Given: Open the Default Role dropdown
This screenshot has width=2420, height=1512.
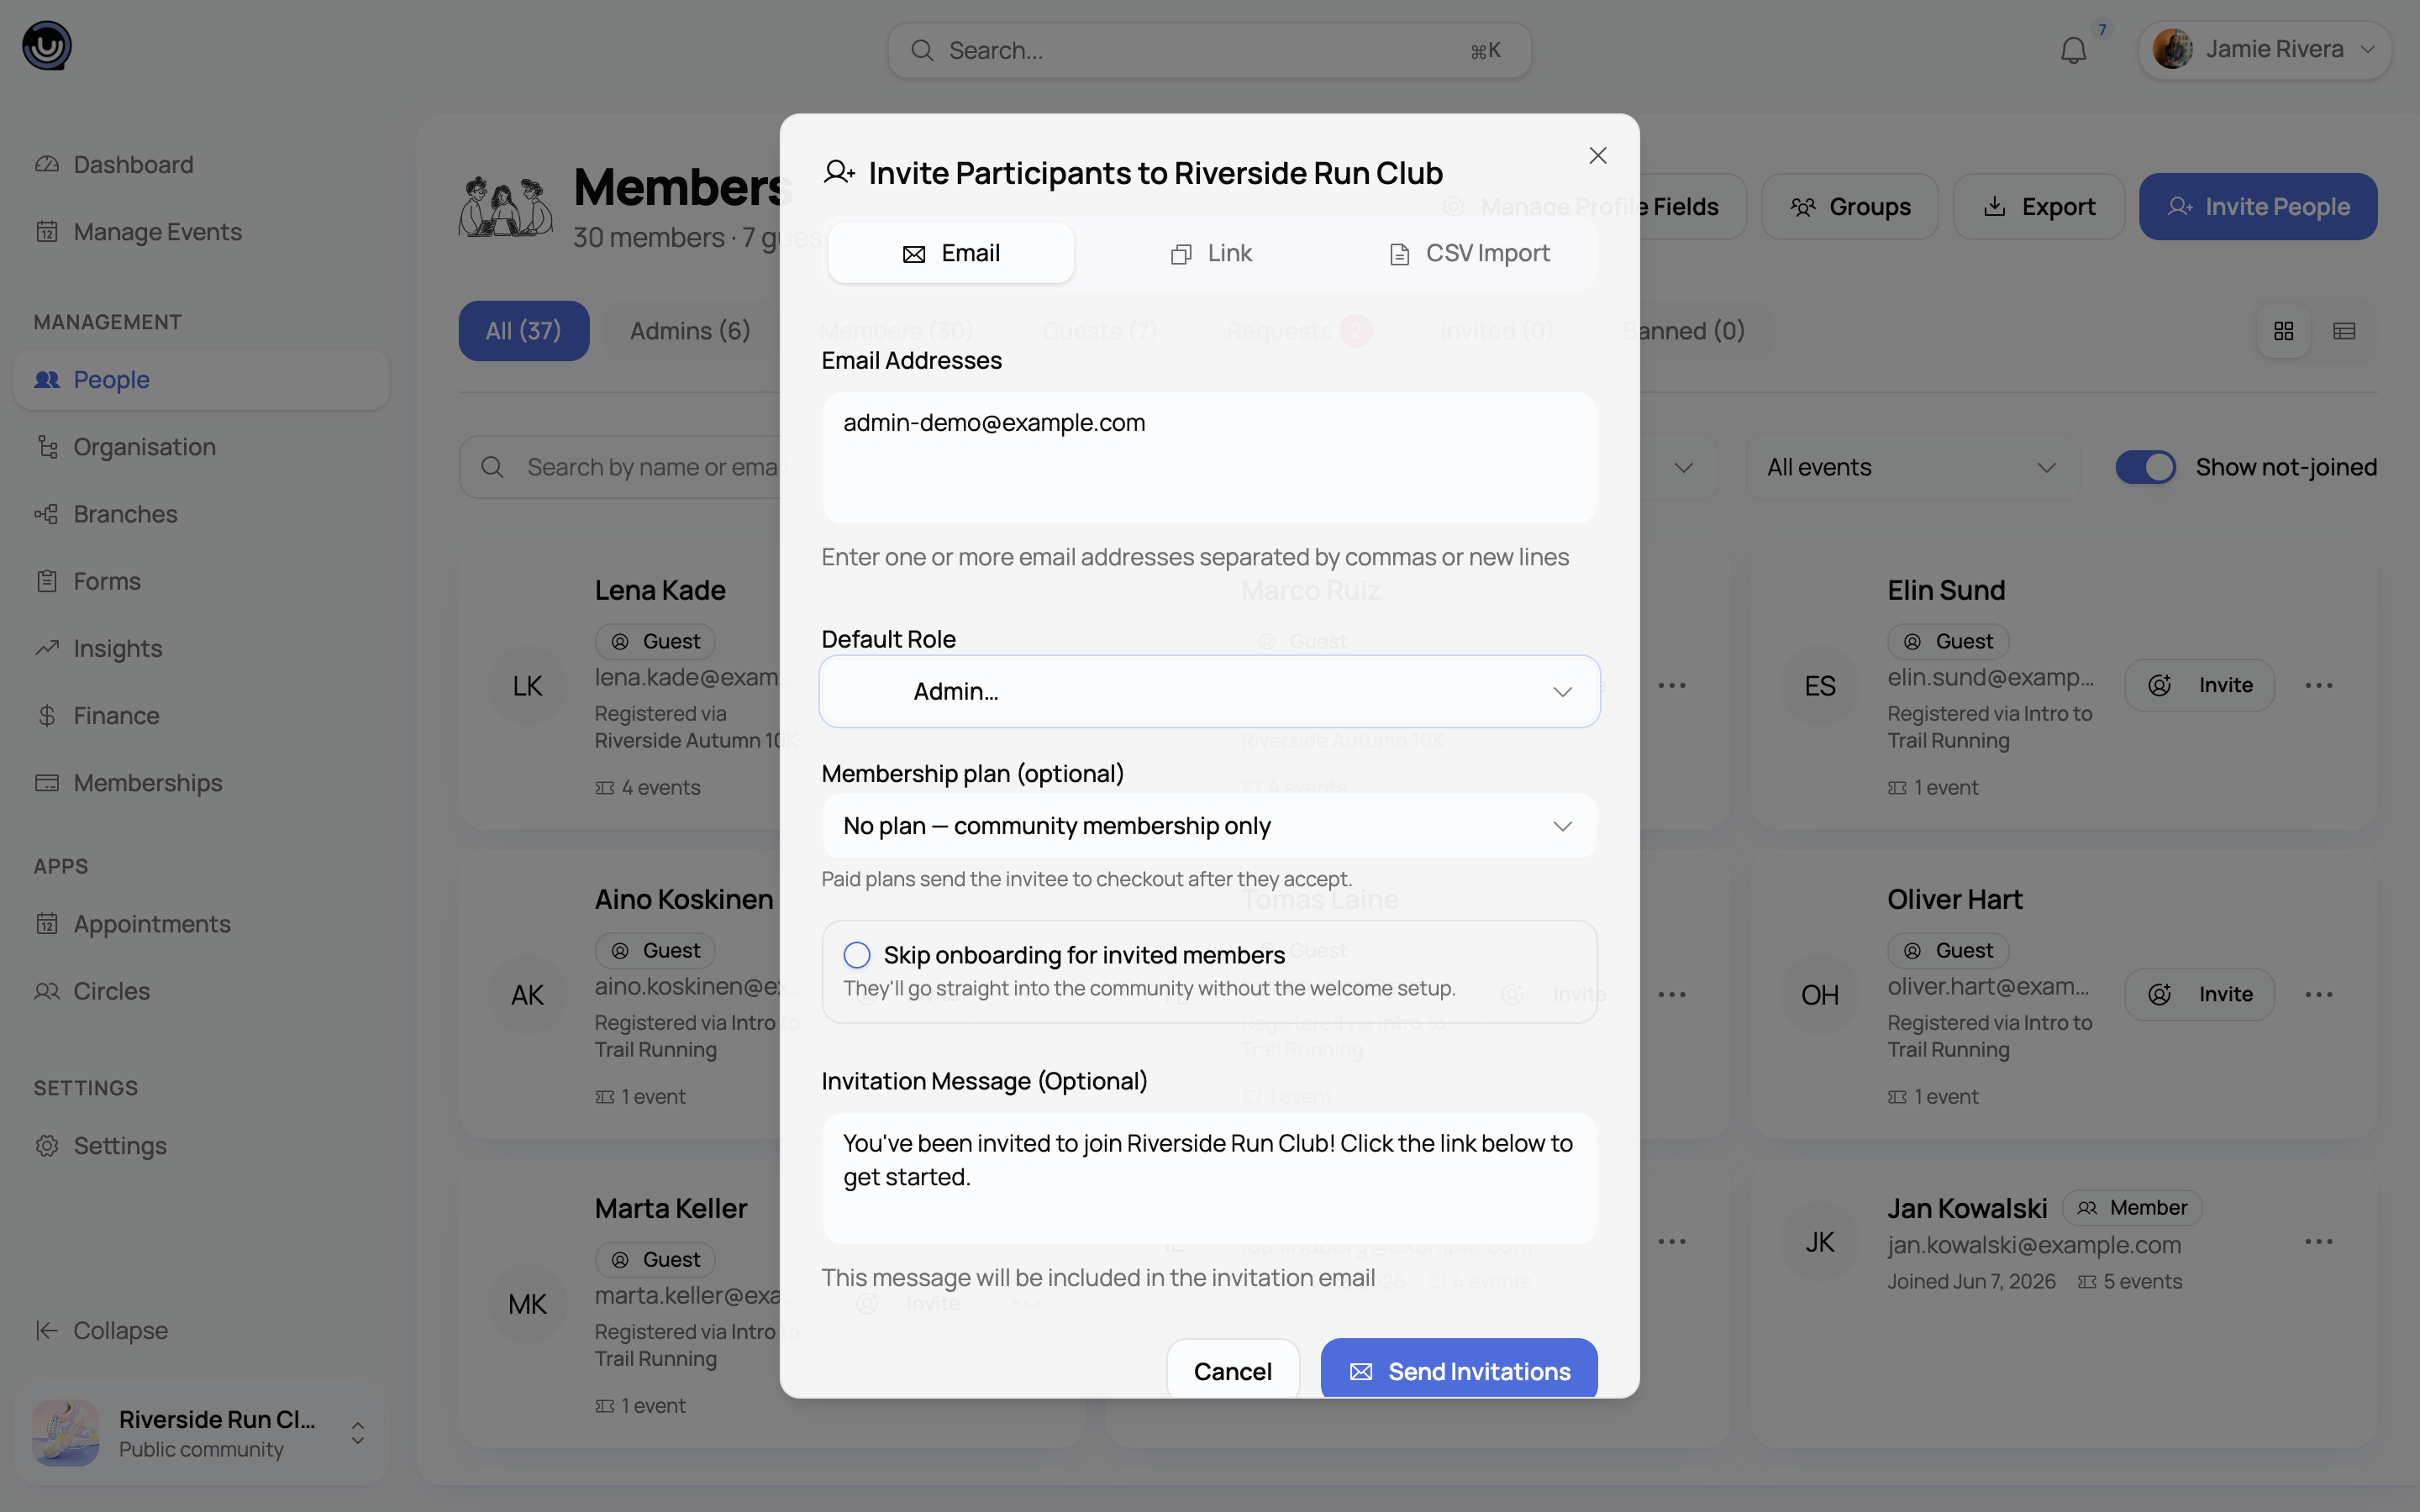Looking at the screenshot, I should coord(1209,691).
